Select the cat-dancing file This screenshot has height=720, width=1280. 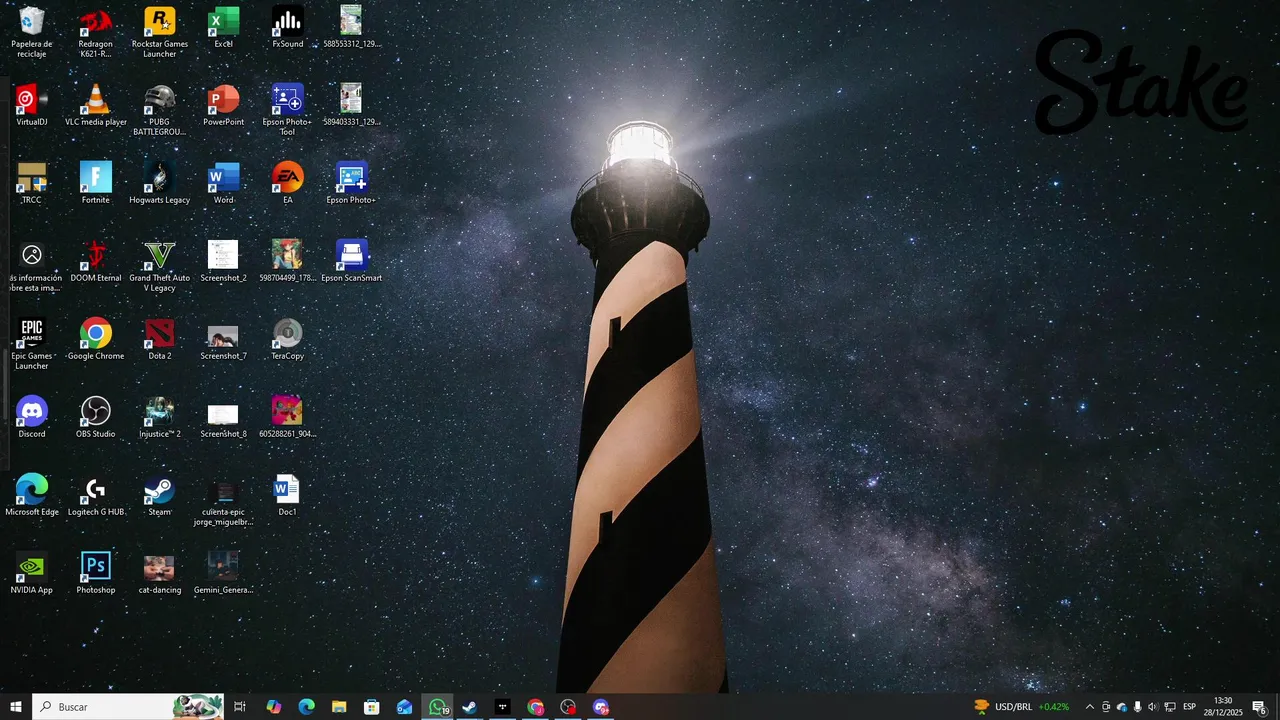[x=160, y=574]
